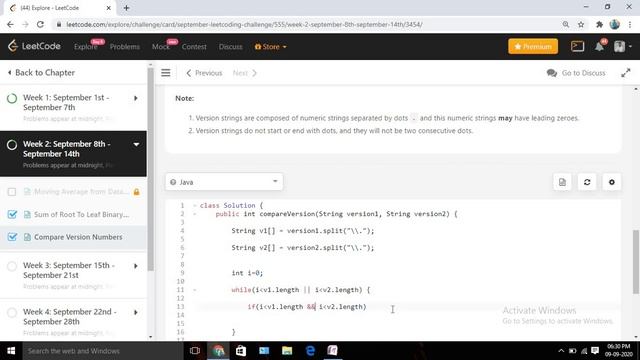
Task: Toggle the Compare Version Numbers checkbox
Action: point(12,237)
